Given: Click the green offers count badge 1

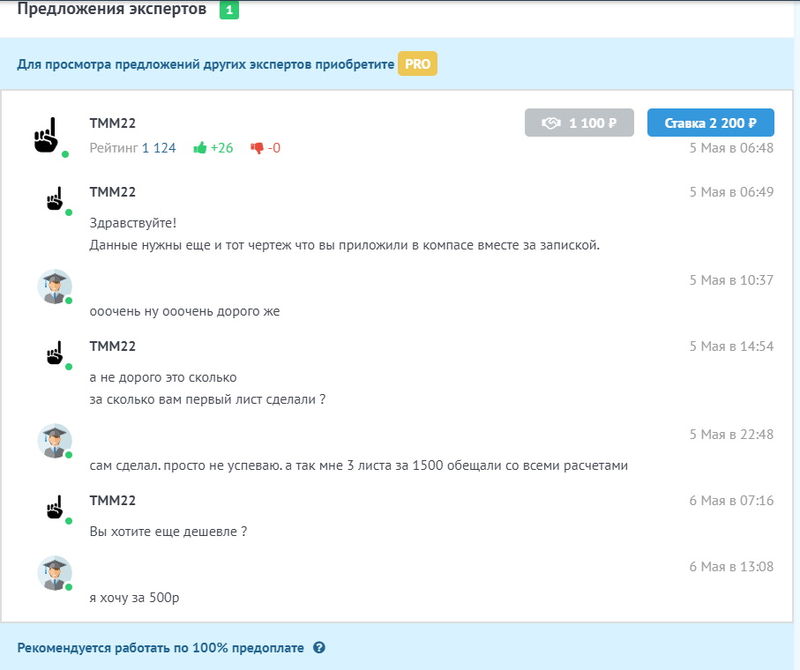Looking at the screenshot, I should click(229, 11).
